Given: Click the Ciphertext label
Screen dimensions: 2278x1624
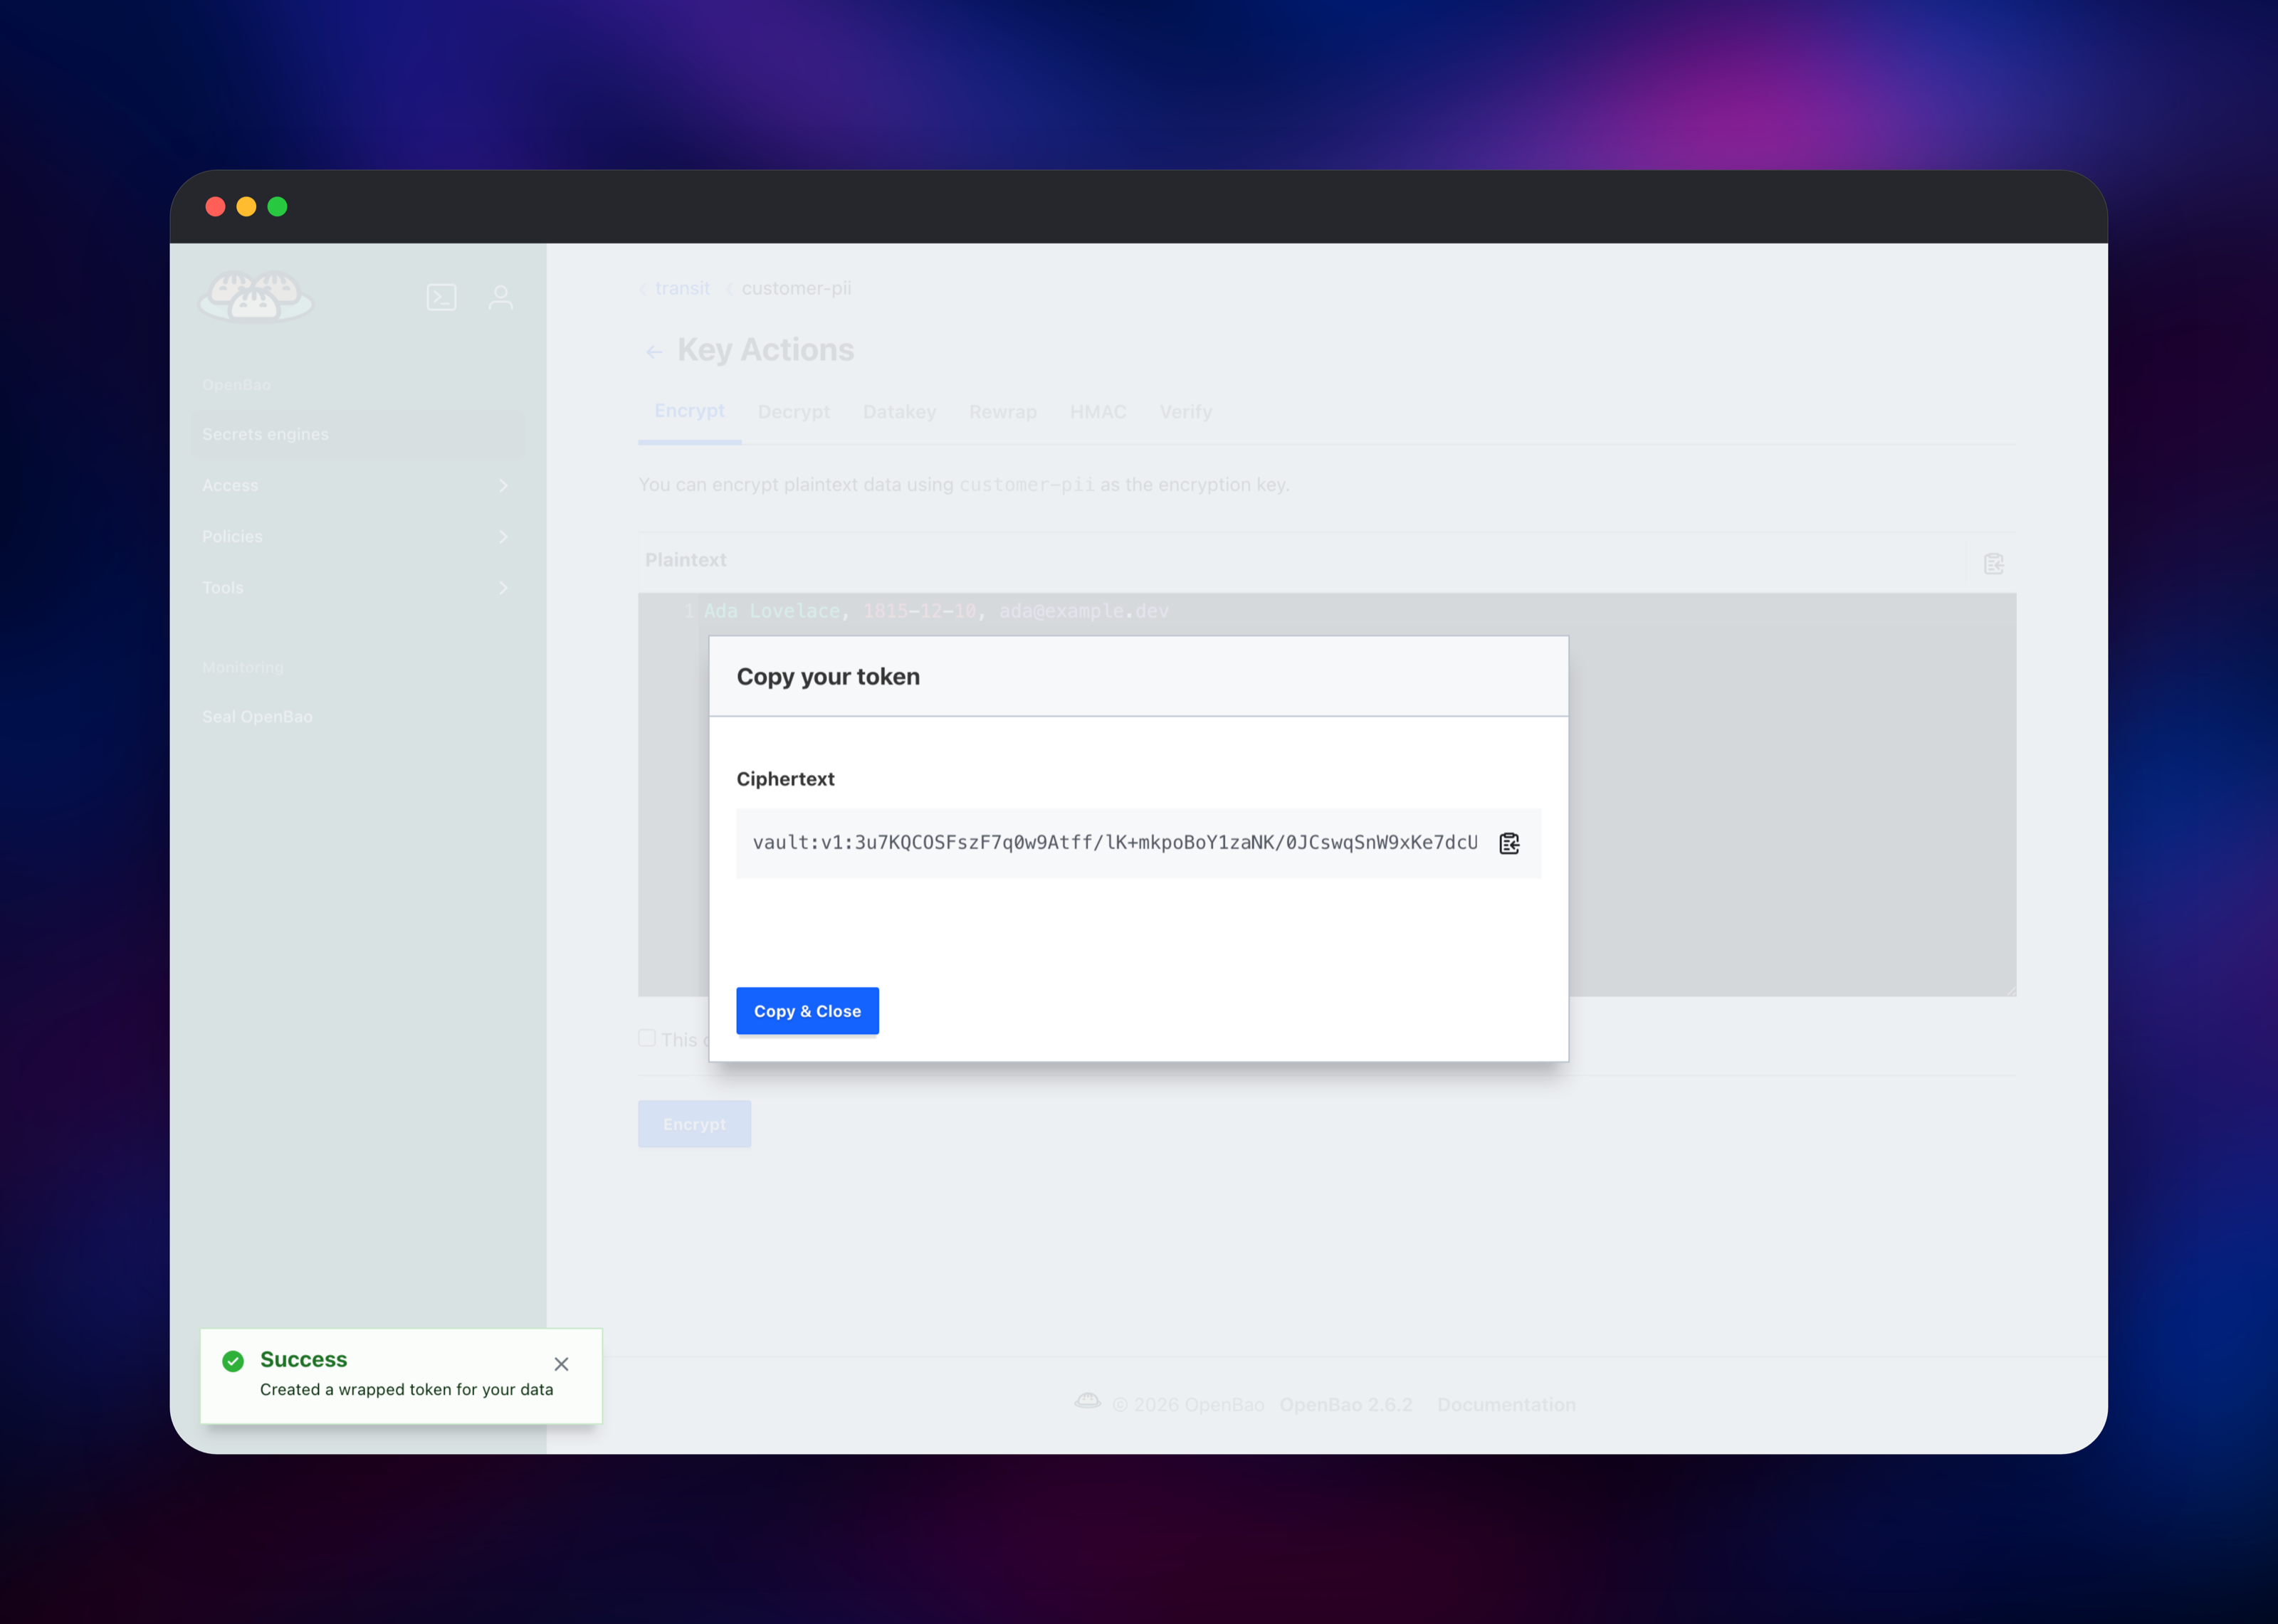Looking at the screenshot, I should 785,779.
